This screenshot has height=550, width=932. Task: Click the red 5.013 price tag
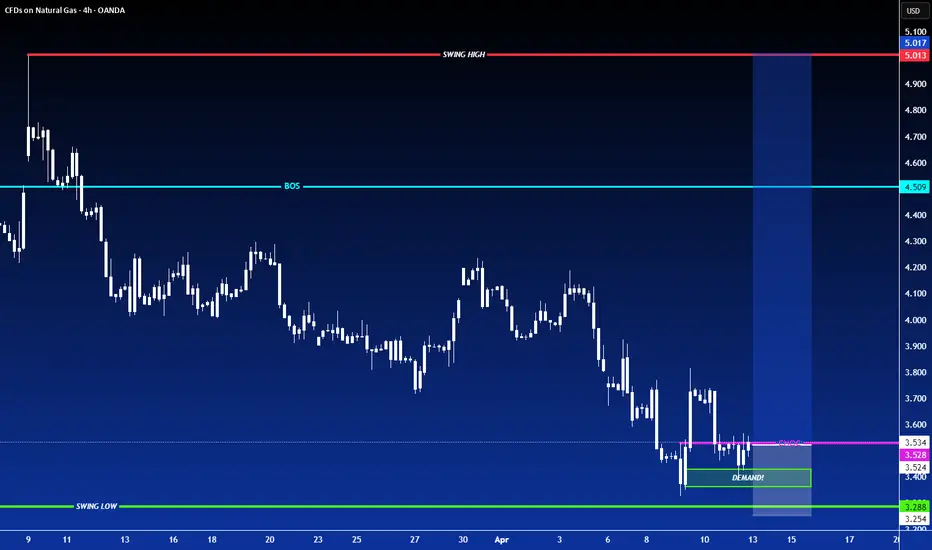point(915,55)
